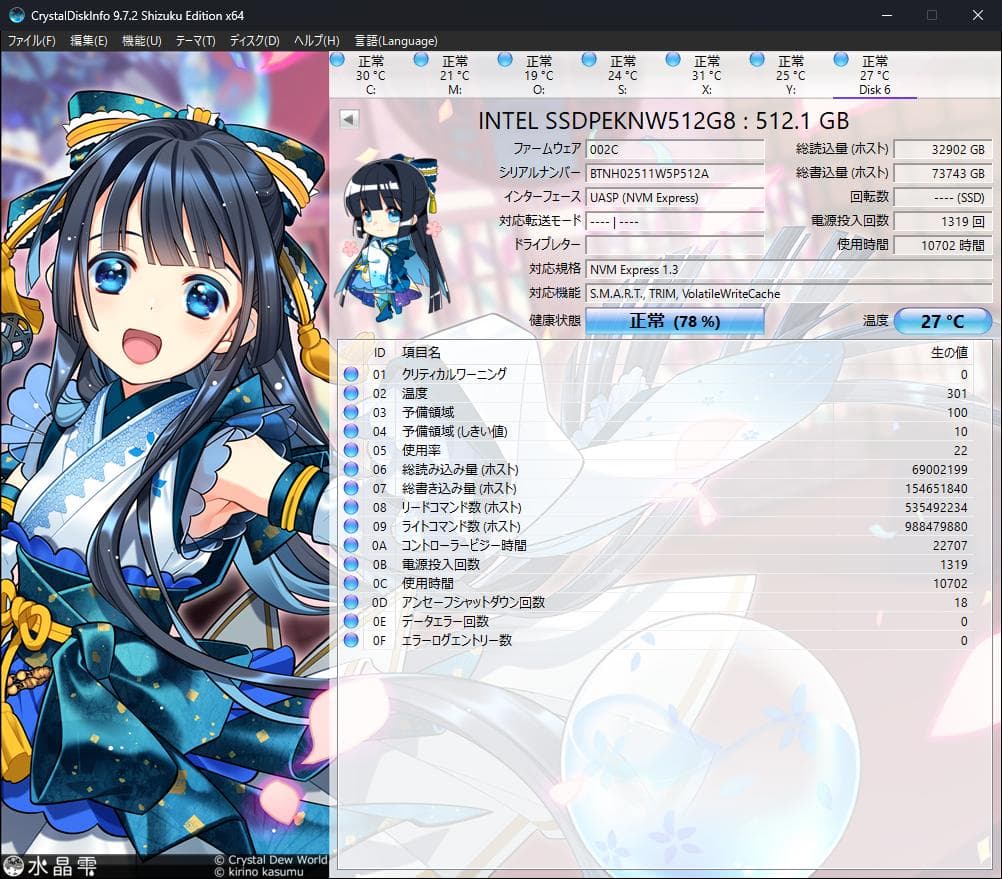Click status orb for 0A コントローラービジー時間

(351, 545)
